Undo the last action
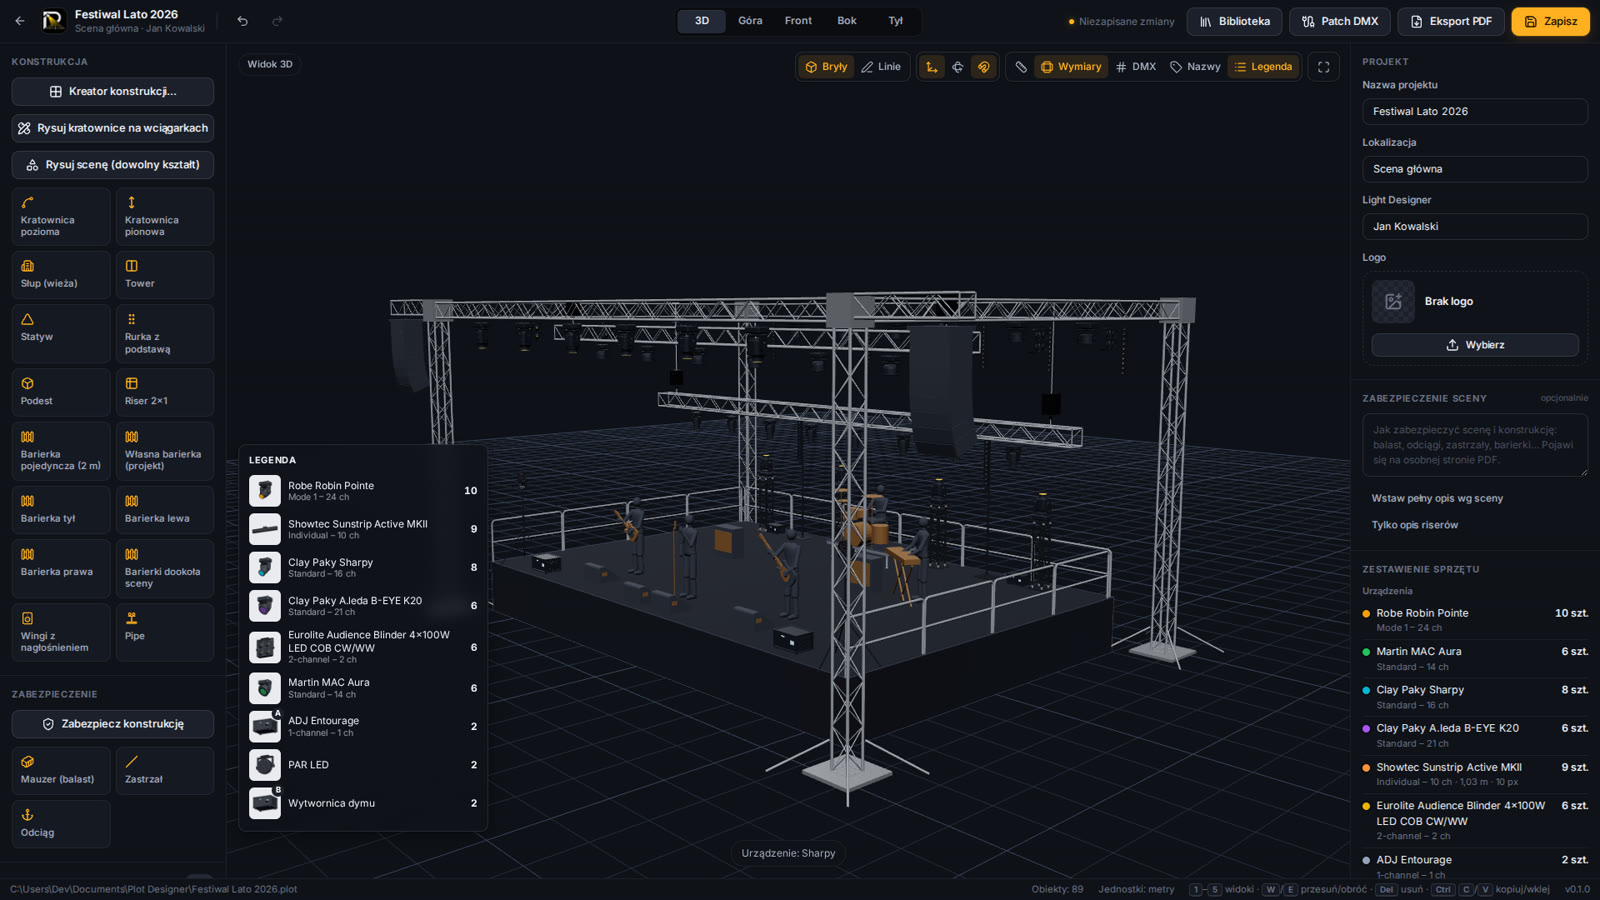 tap(243, 21)
